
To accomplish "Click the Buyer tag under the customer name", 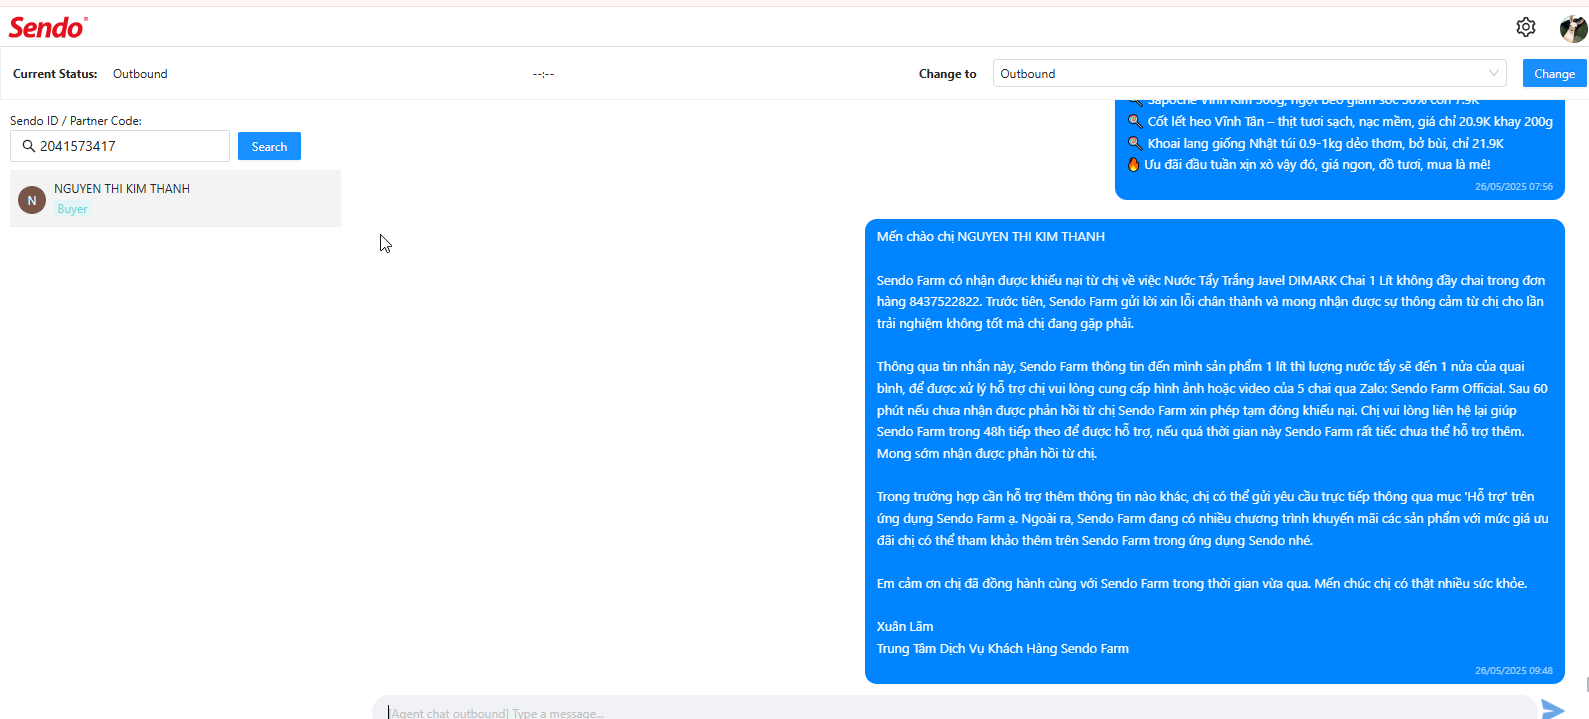I will tap(72, 209).
